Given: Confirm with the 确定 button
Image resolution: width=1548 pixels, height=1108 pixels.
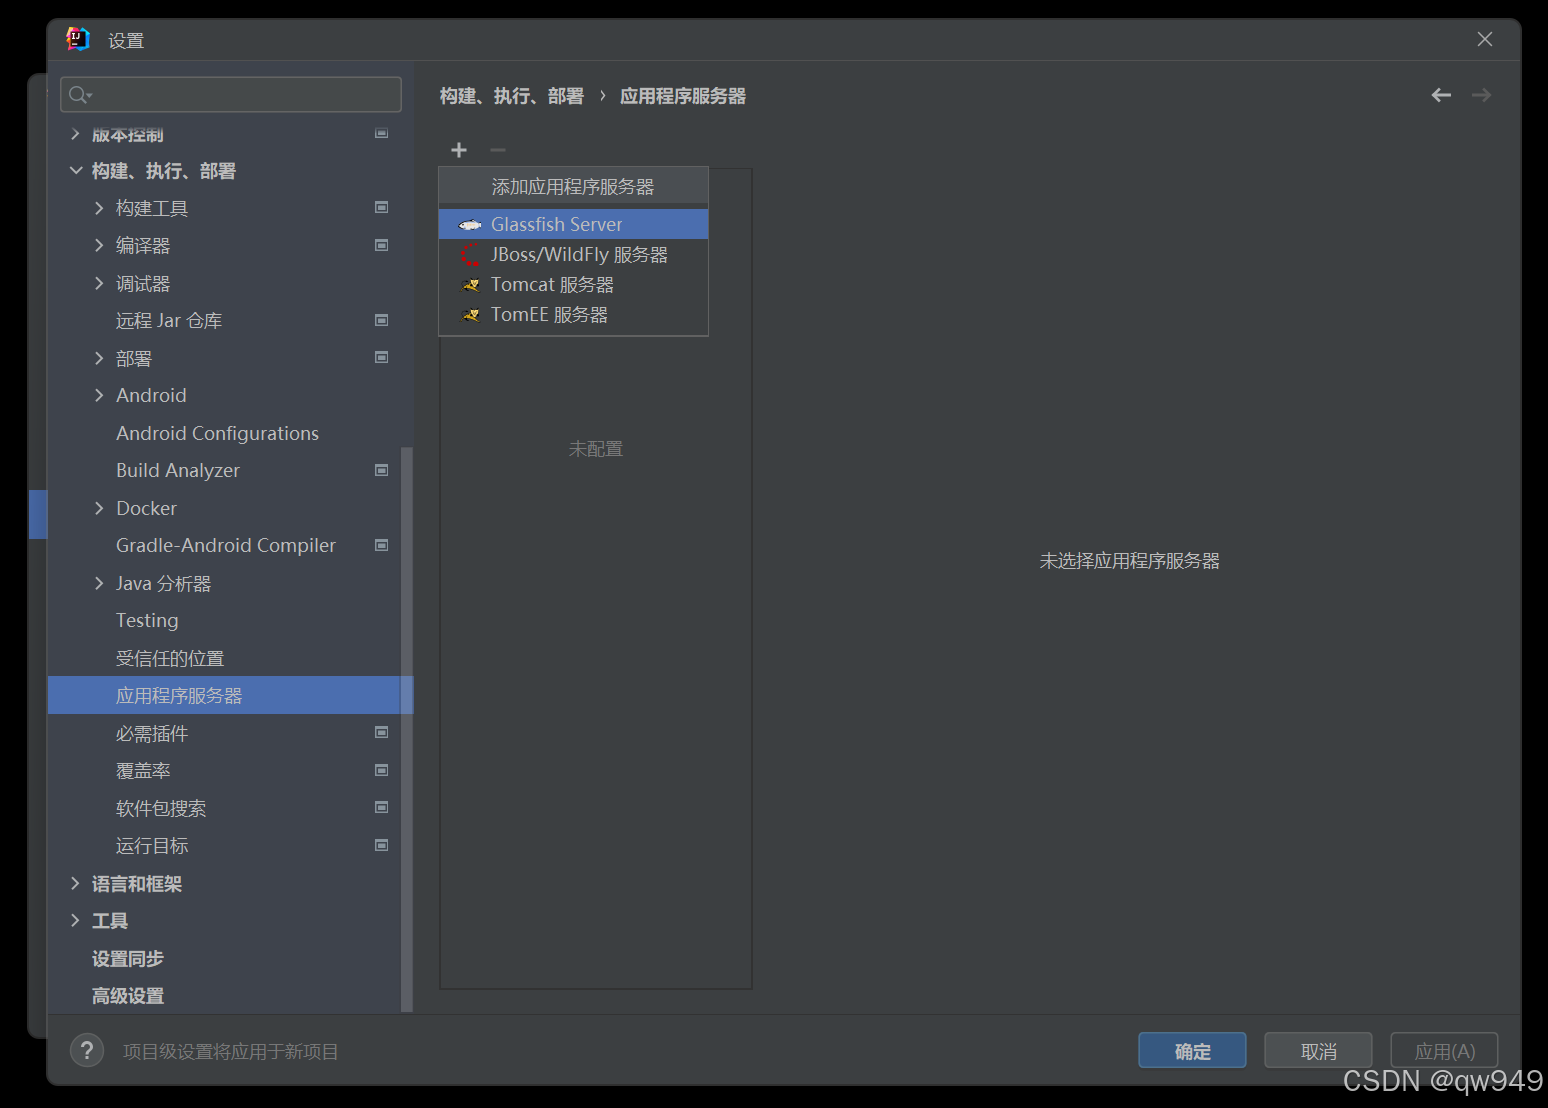Looking at the screenshot, I should pyautogui.click(x=1192, y=1051).
